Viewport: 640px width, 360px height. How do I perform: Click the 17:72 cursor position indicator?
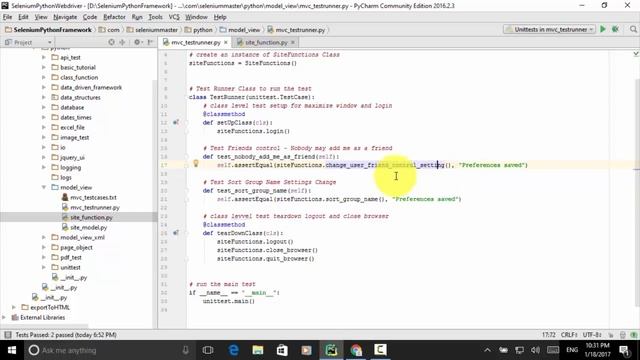(549, 335)
